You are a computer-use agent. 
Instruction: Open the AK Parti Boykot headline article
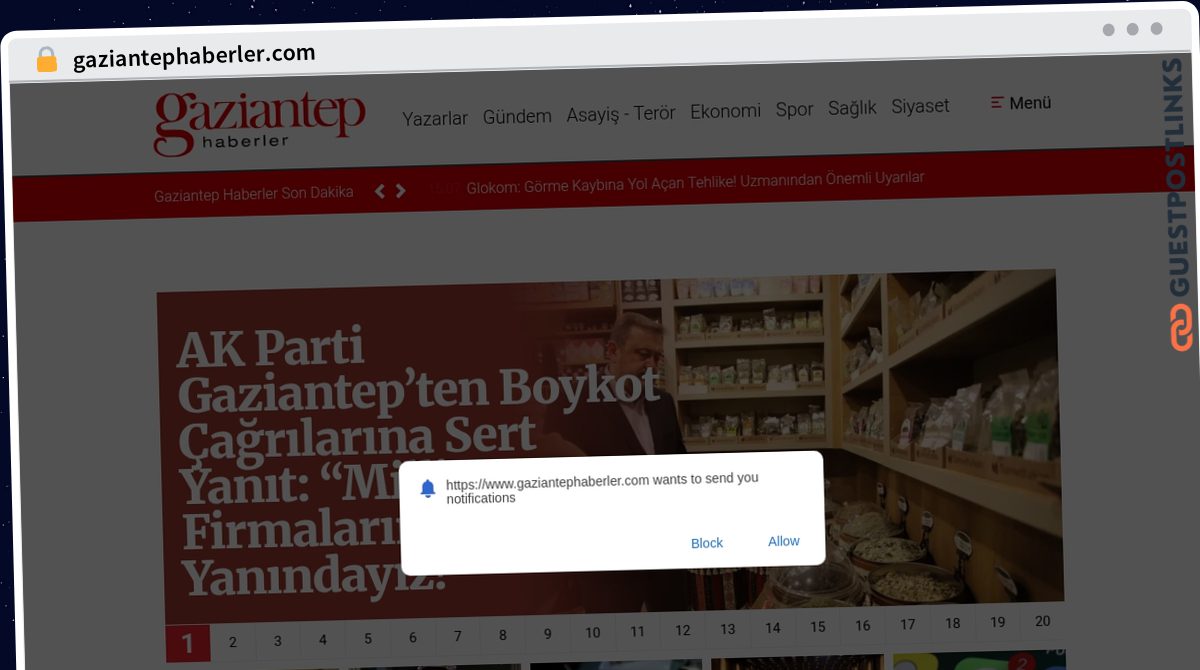coord(420,460)
